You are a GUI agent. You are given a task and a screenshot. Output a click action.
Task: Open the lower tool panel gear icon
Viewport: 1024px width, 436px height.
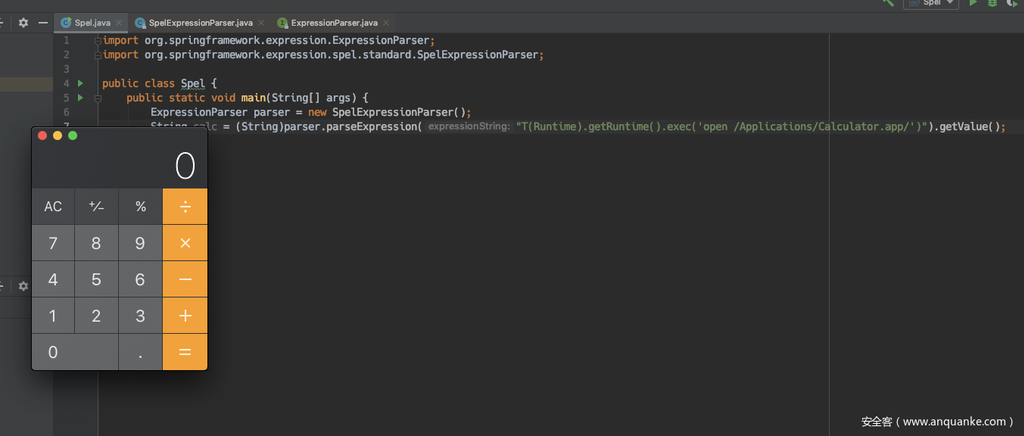(23, 286)
